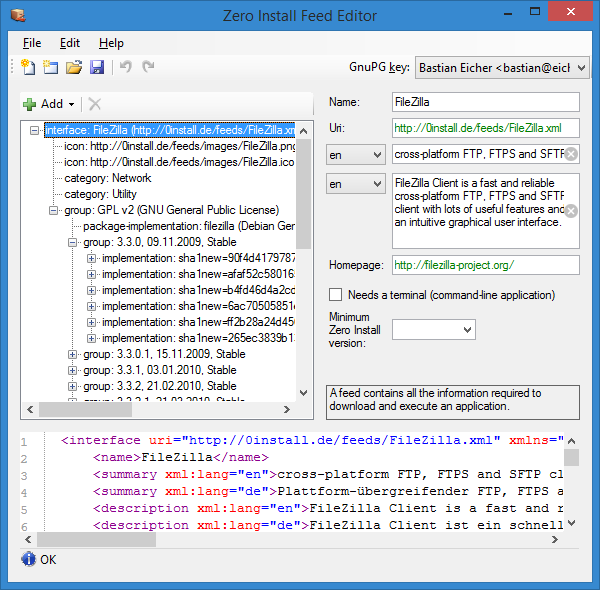Redo the last change
Viewport: 600px width, 590px height.
tap(148, 67)
